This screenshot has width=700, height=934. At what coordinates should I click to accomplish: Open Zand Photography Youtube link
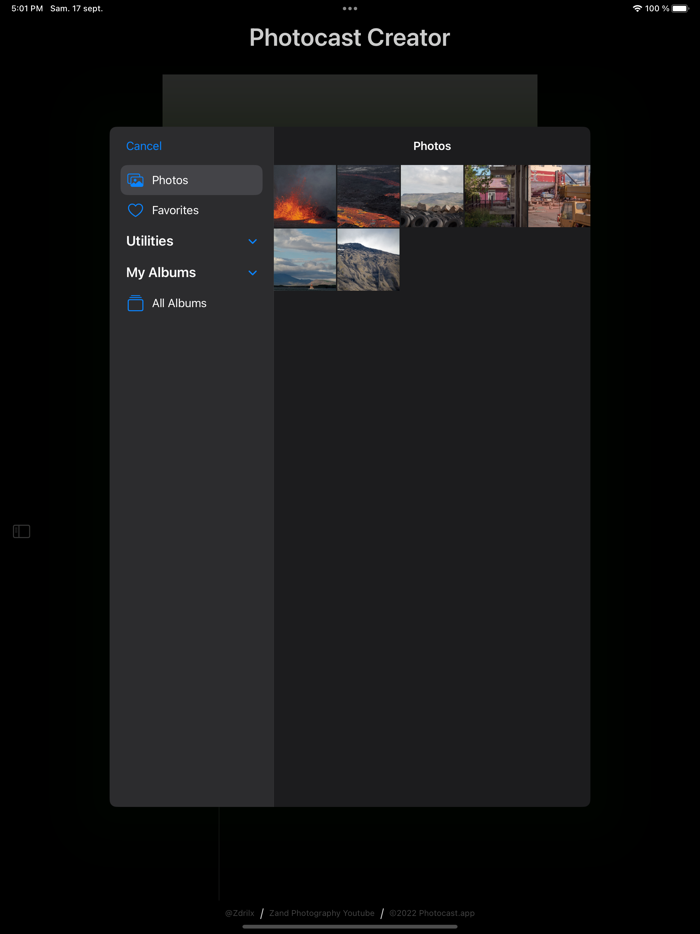[322, 913]
